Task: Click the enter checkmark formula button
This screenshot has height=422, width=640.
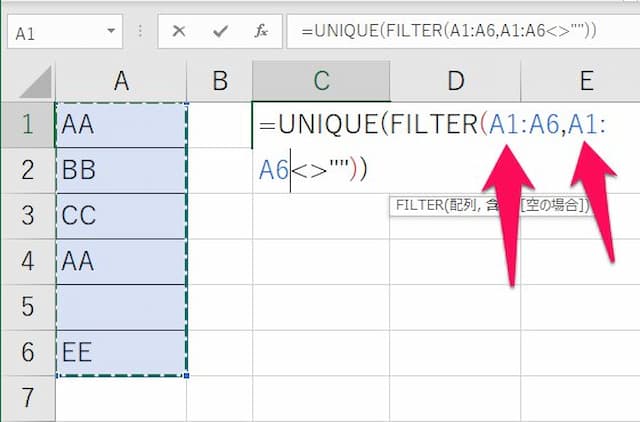Action: (220, 31)
